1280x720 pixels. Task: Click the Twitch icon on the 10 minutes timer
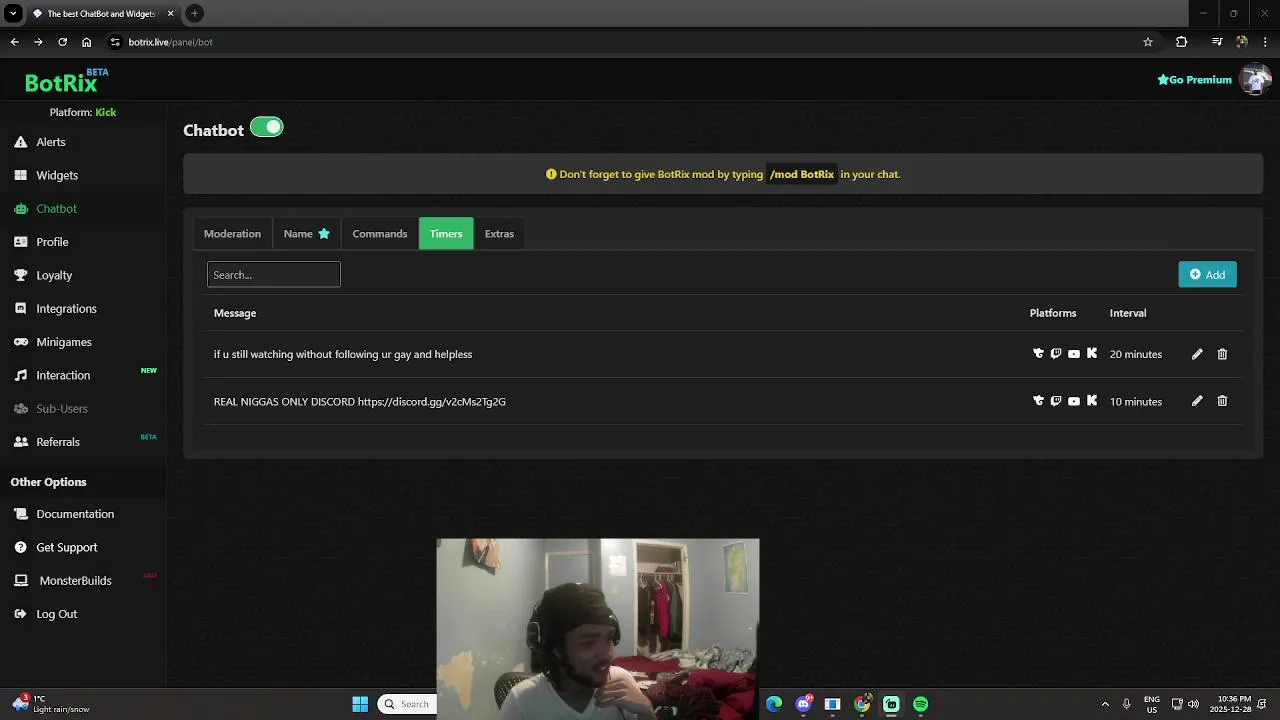tap(1056, 401)
